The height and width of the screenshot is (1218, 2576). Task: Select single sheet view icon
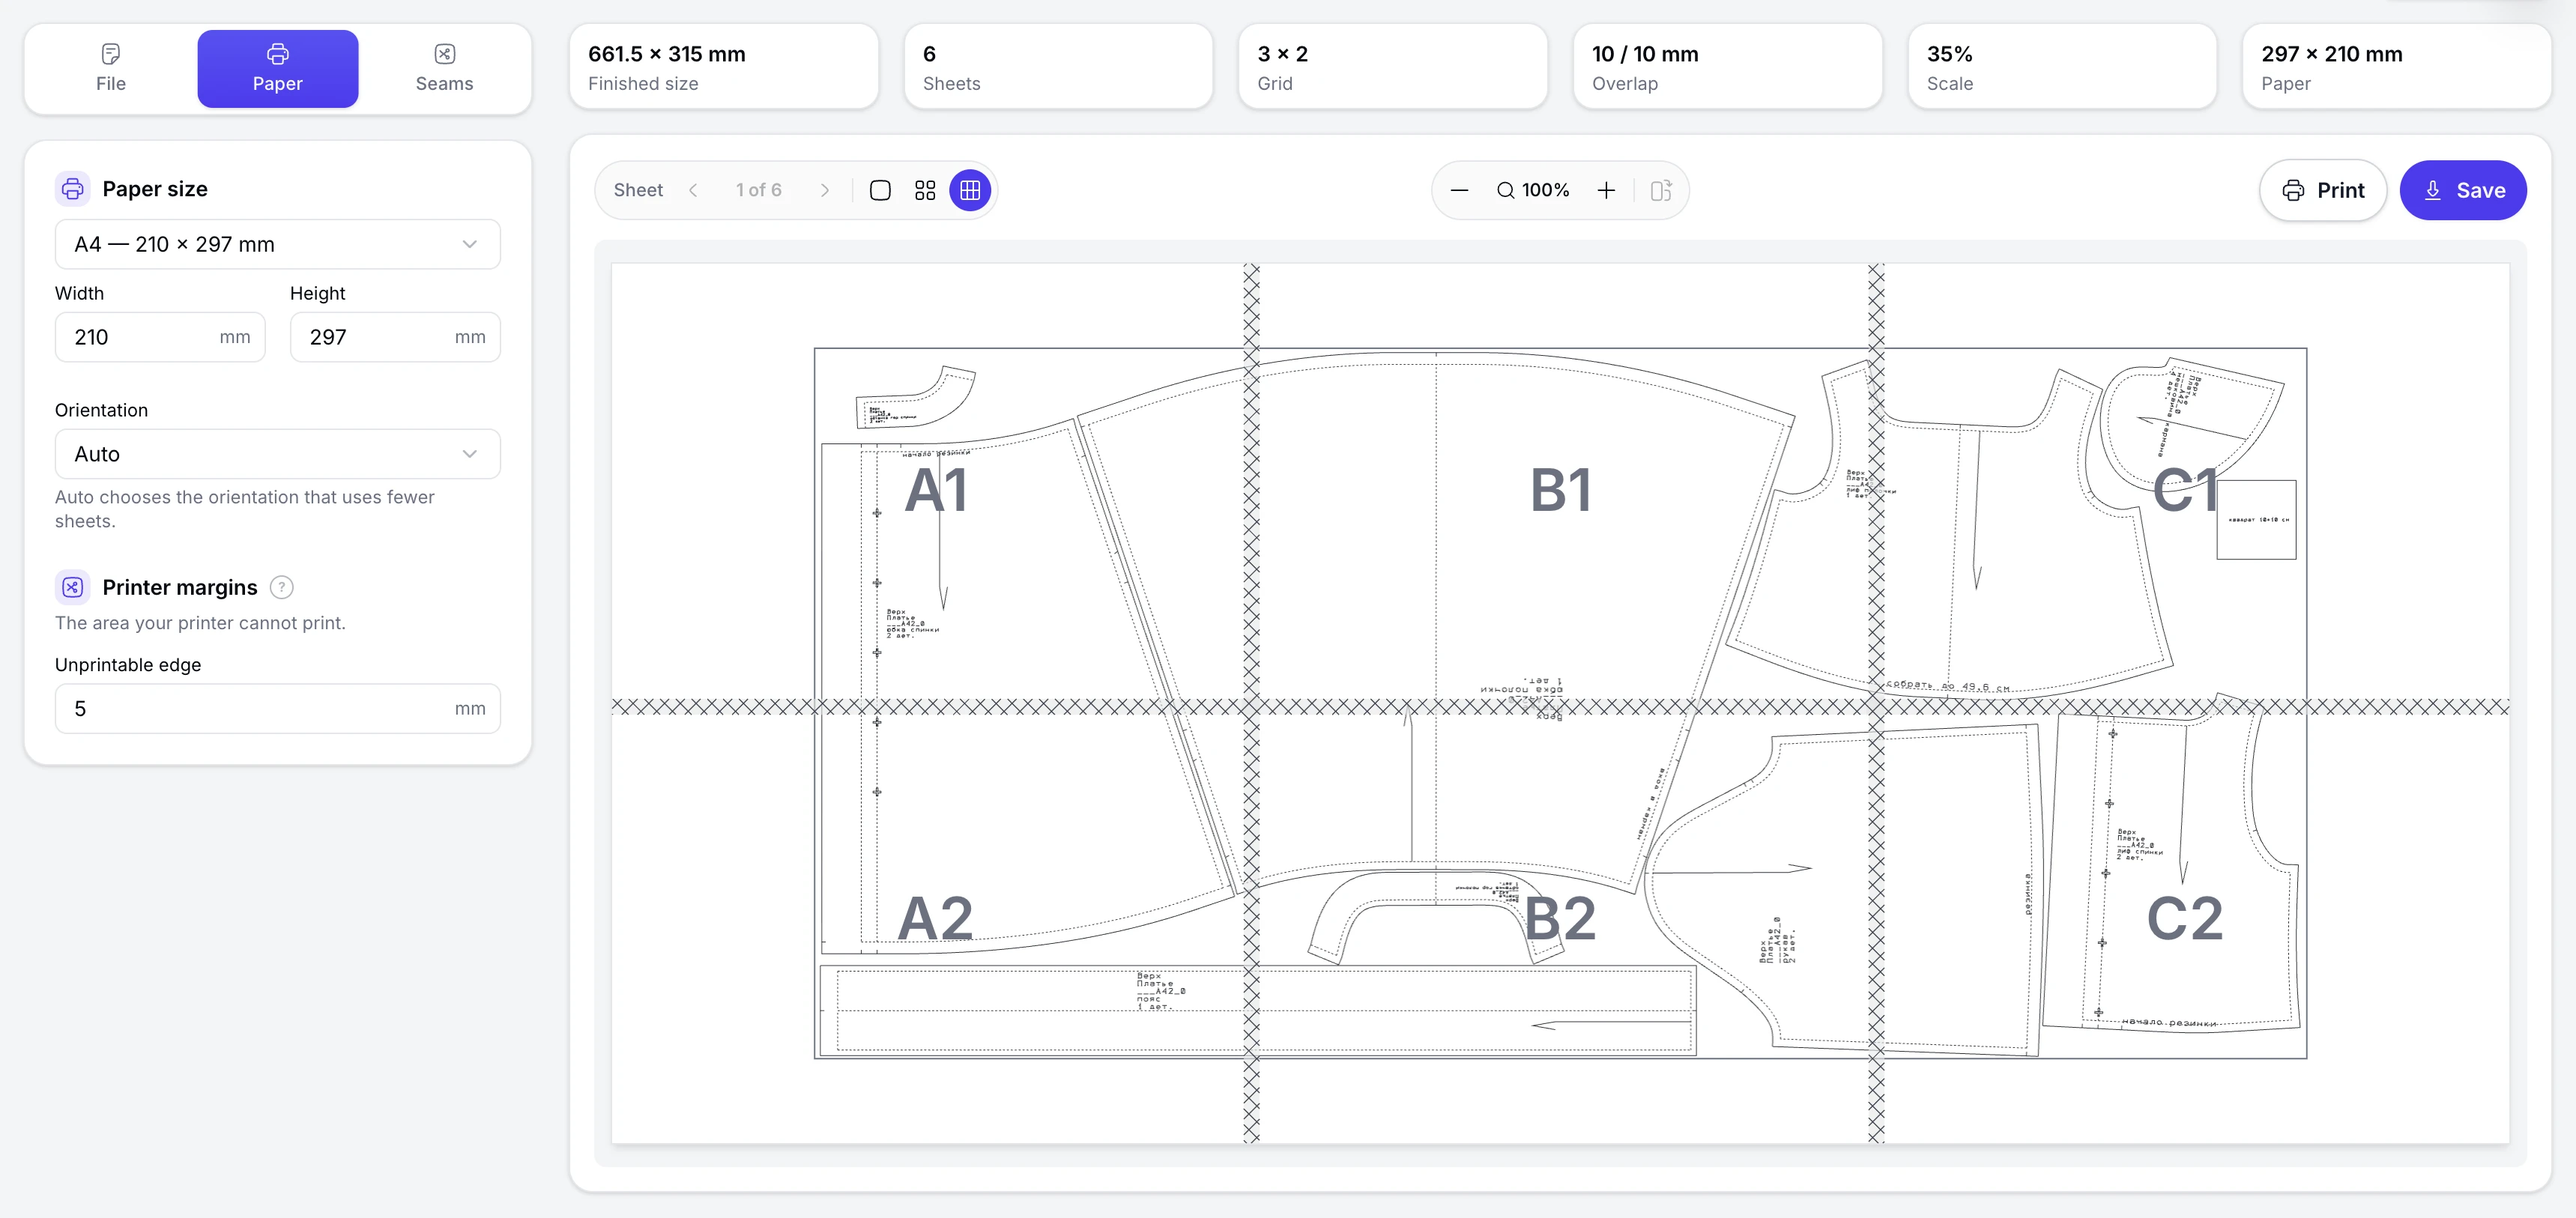[x=880, y=190]
